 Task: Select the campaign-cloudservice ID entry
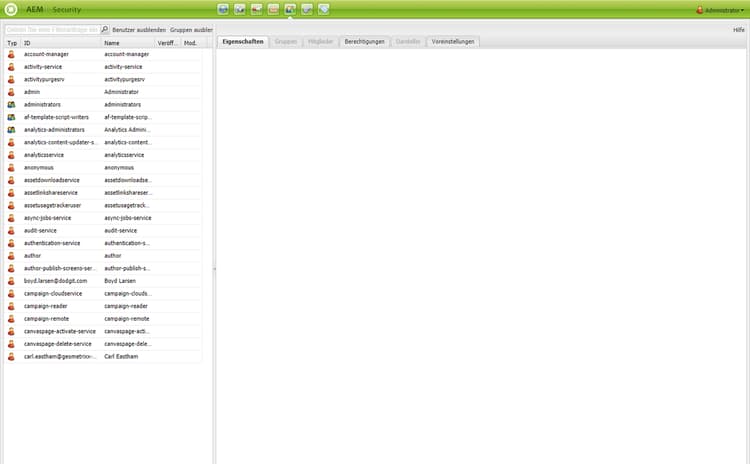point(53,293)
